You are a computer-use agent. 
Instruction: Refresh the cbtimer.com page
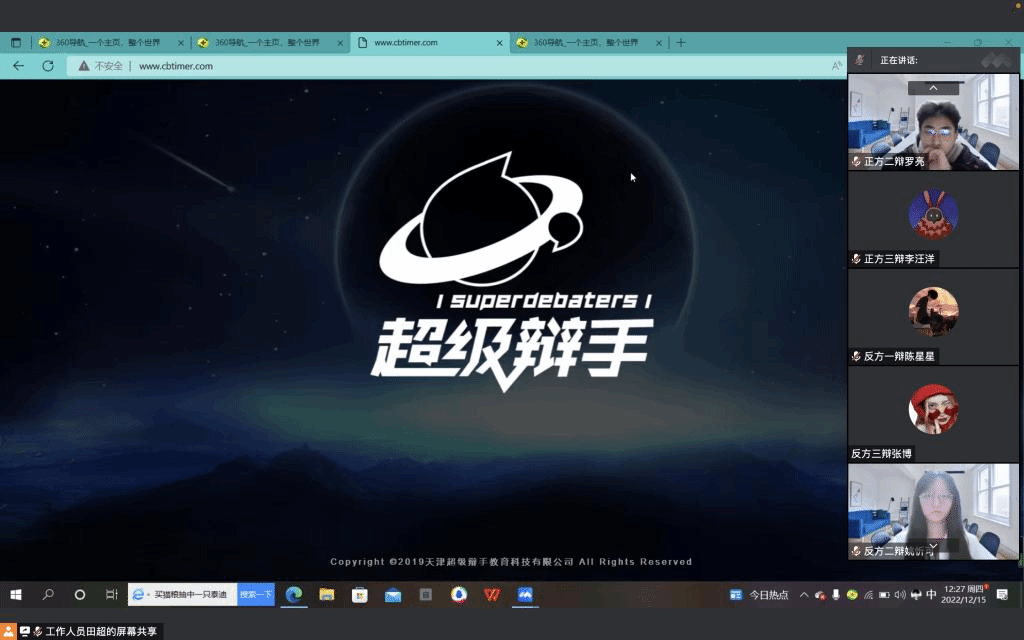coord(48,66)
